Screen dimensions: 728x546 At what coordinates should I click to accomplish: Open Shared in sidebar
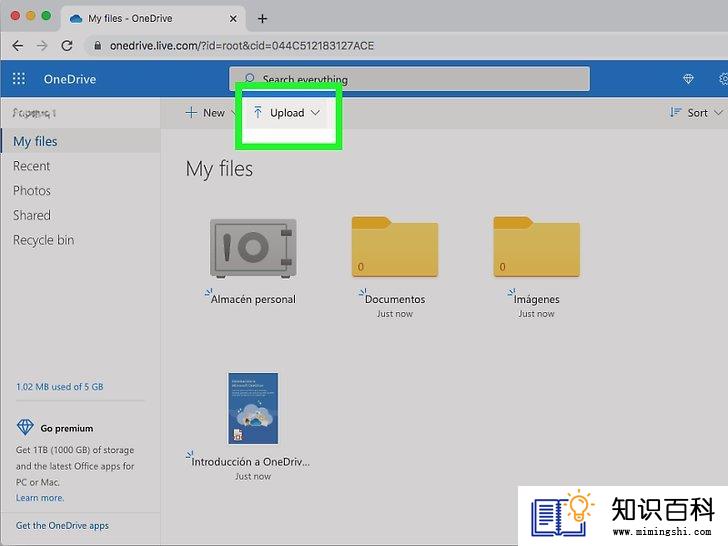32,215
